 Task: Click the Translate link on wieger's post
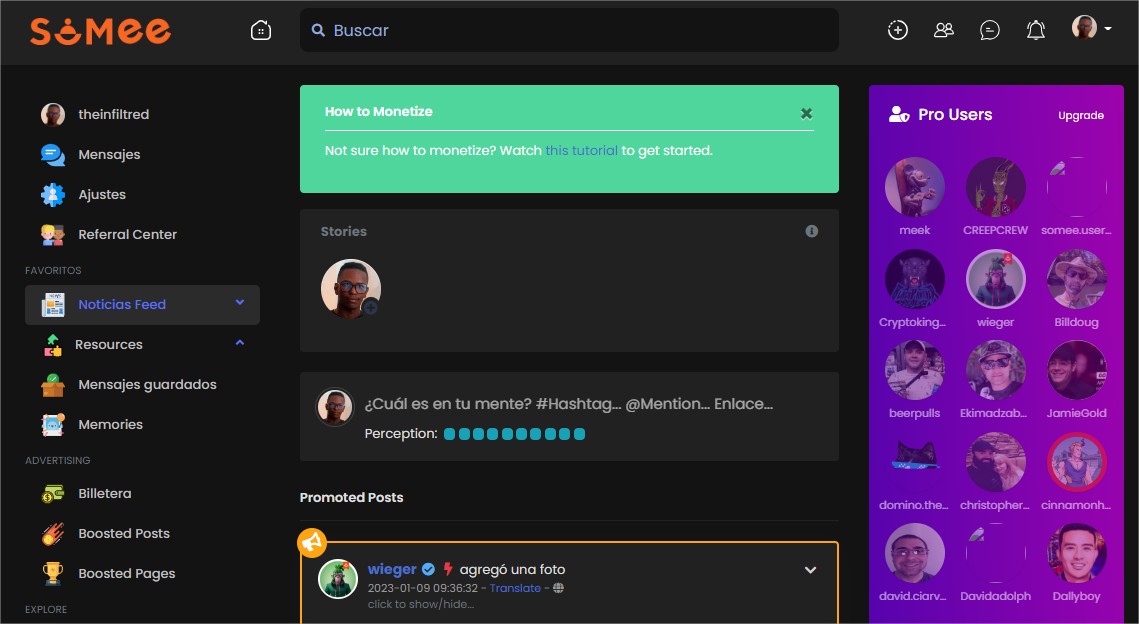click(x=515, y=588)
